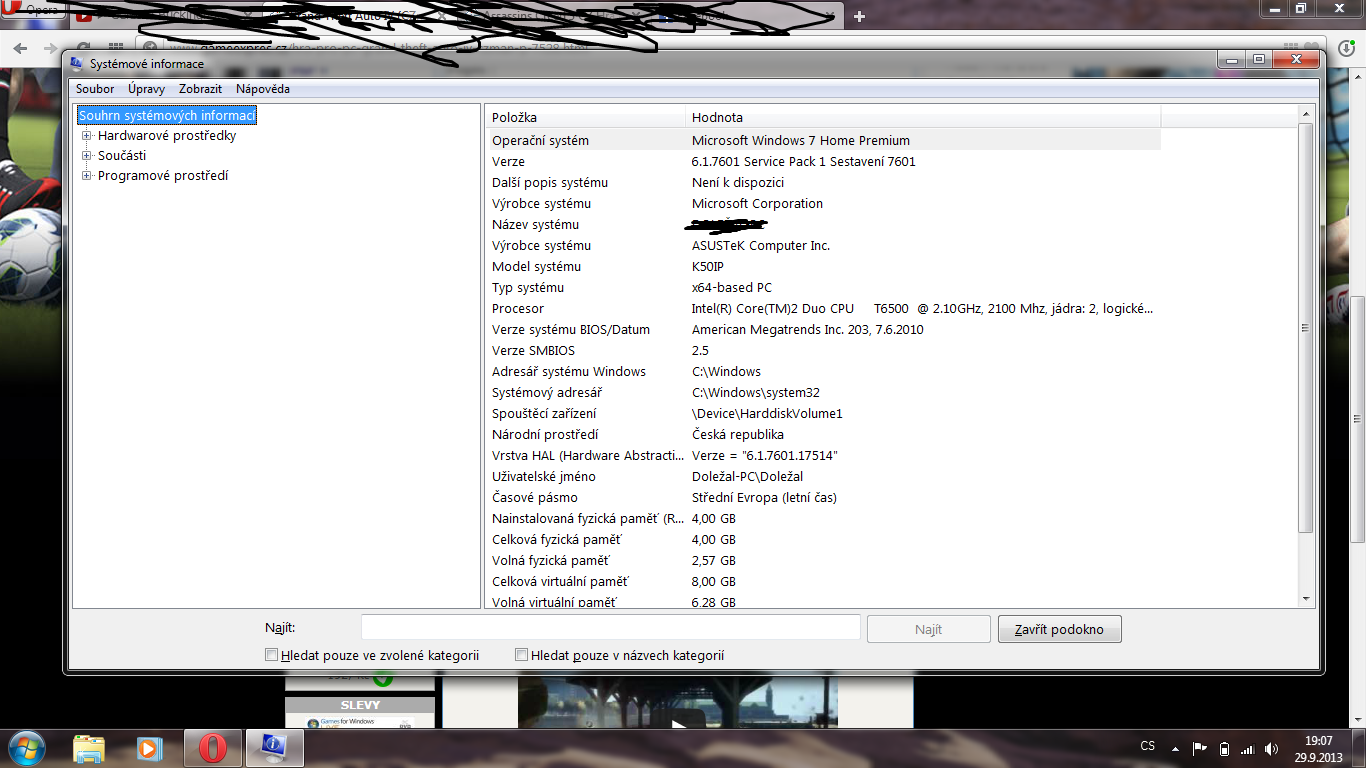
Task: Maximize the Systémové informace window
Action: [1258, 60]
